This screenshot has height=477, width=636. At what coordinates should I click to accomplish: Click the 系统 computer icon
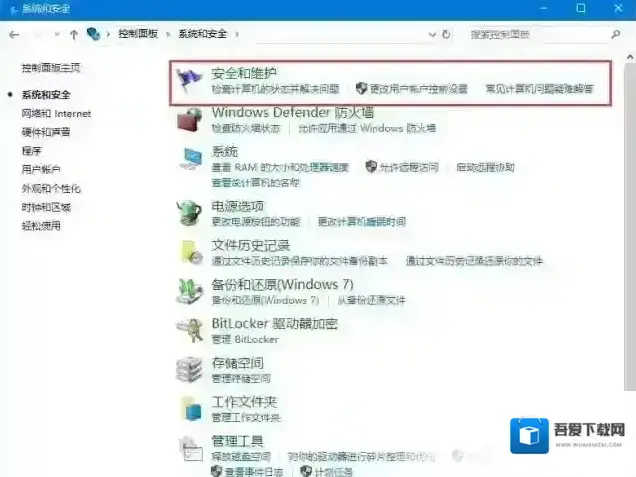pyautogui.click(x=191, y=159)
